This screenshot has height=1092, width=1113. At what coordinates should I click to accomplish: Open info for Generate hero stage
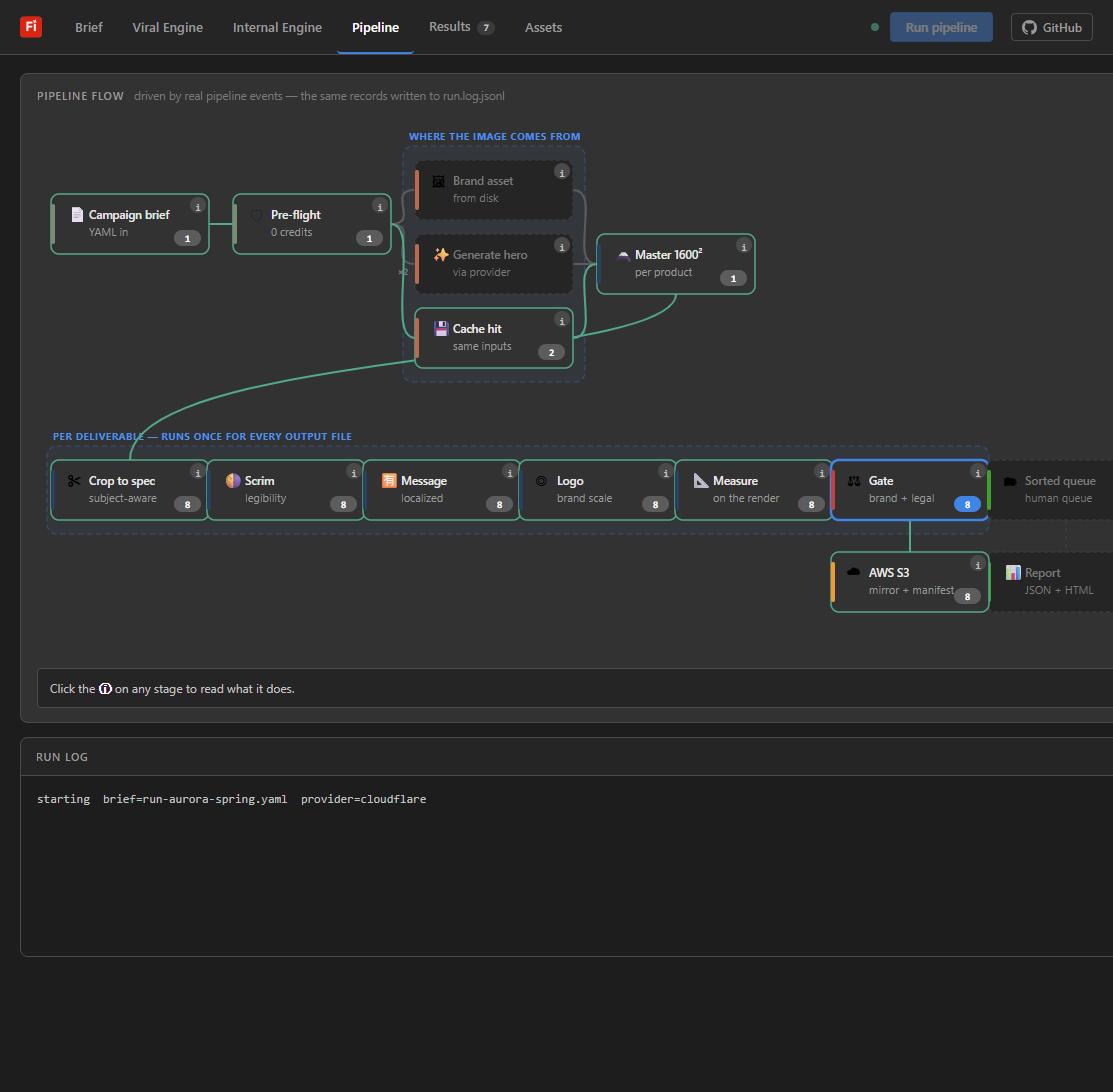pos(561,246)
